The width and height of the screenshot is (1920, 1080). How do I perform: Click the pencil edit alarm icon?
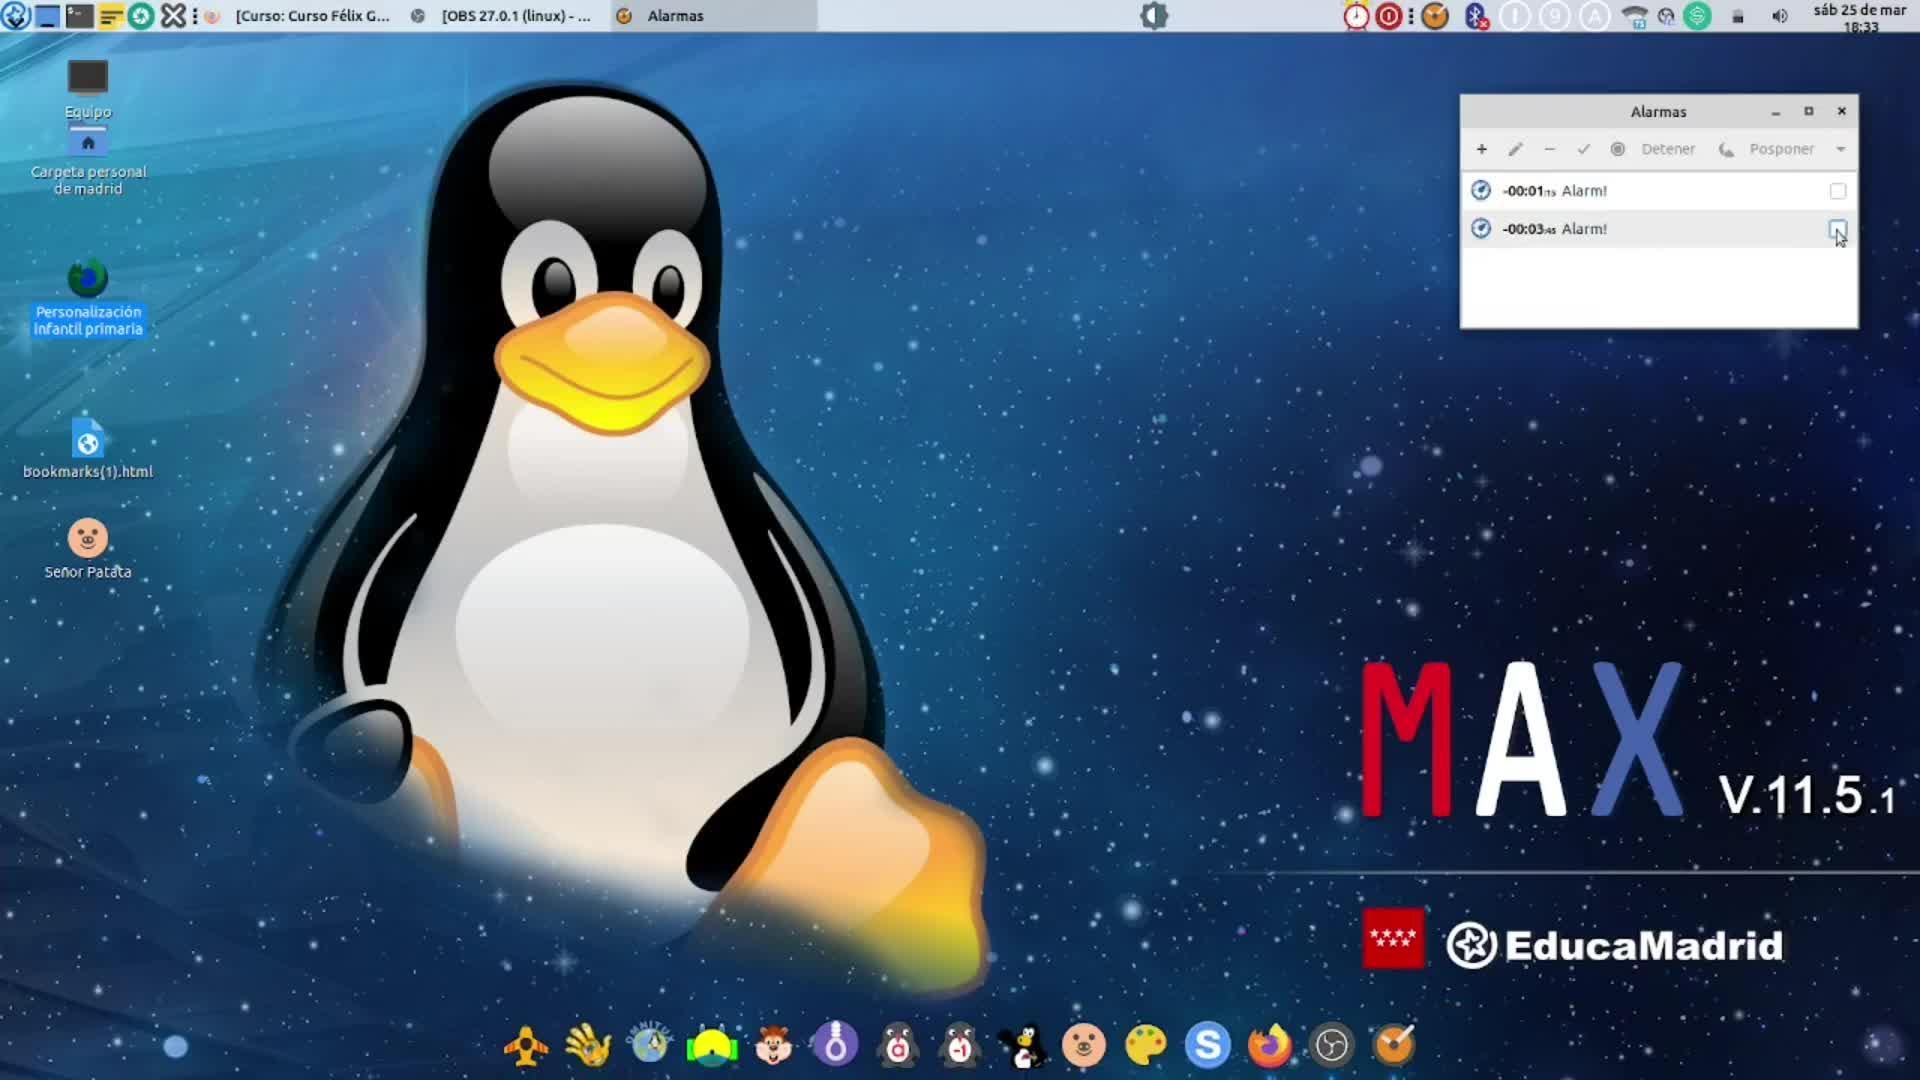(x=1515, y=149)
